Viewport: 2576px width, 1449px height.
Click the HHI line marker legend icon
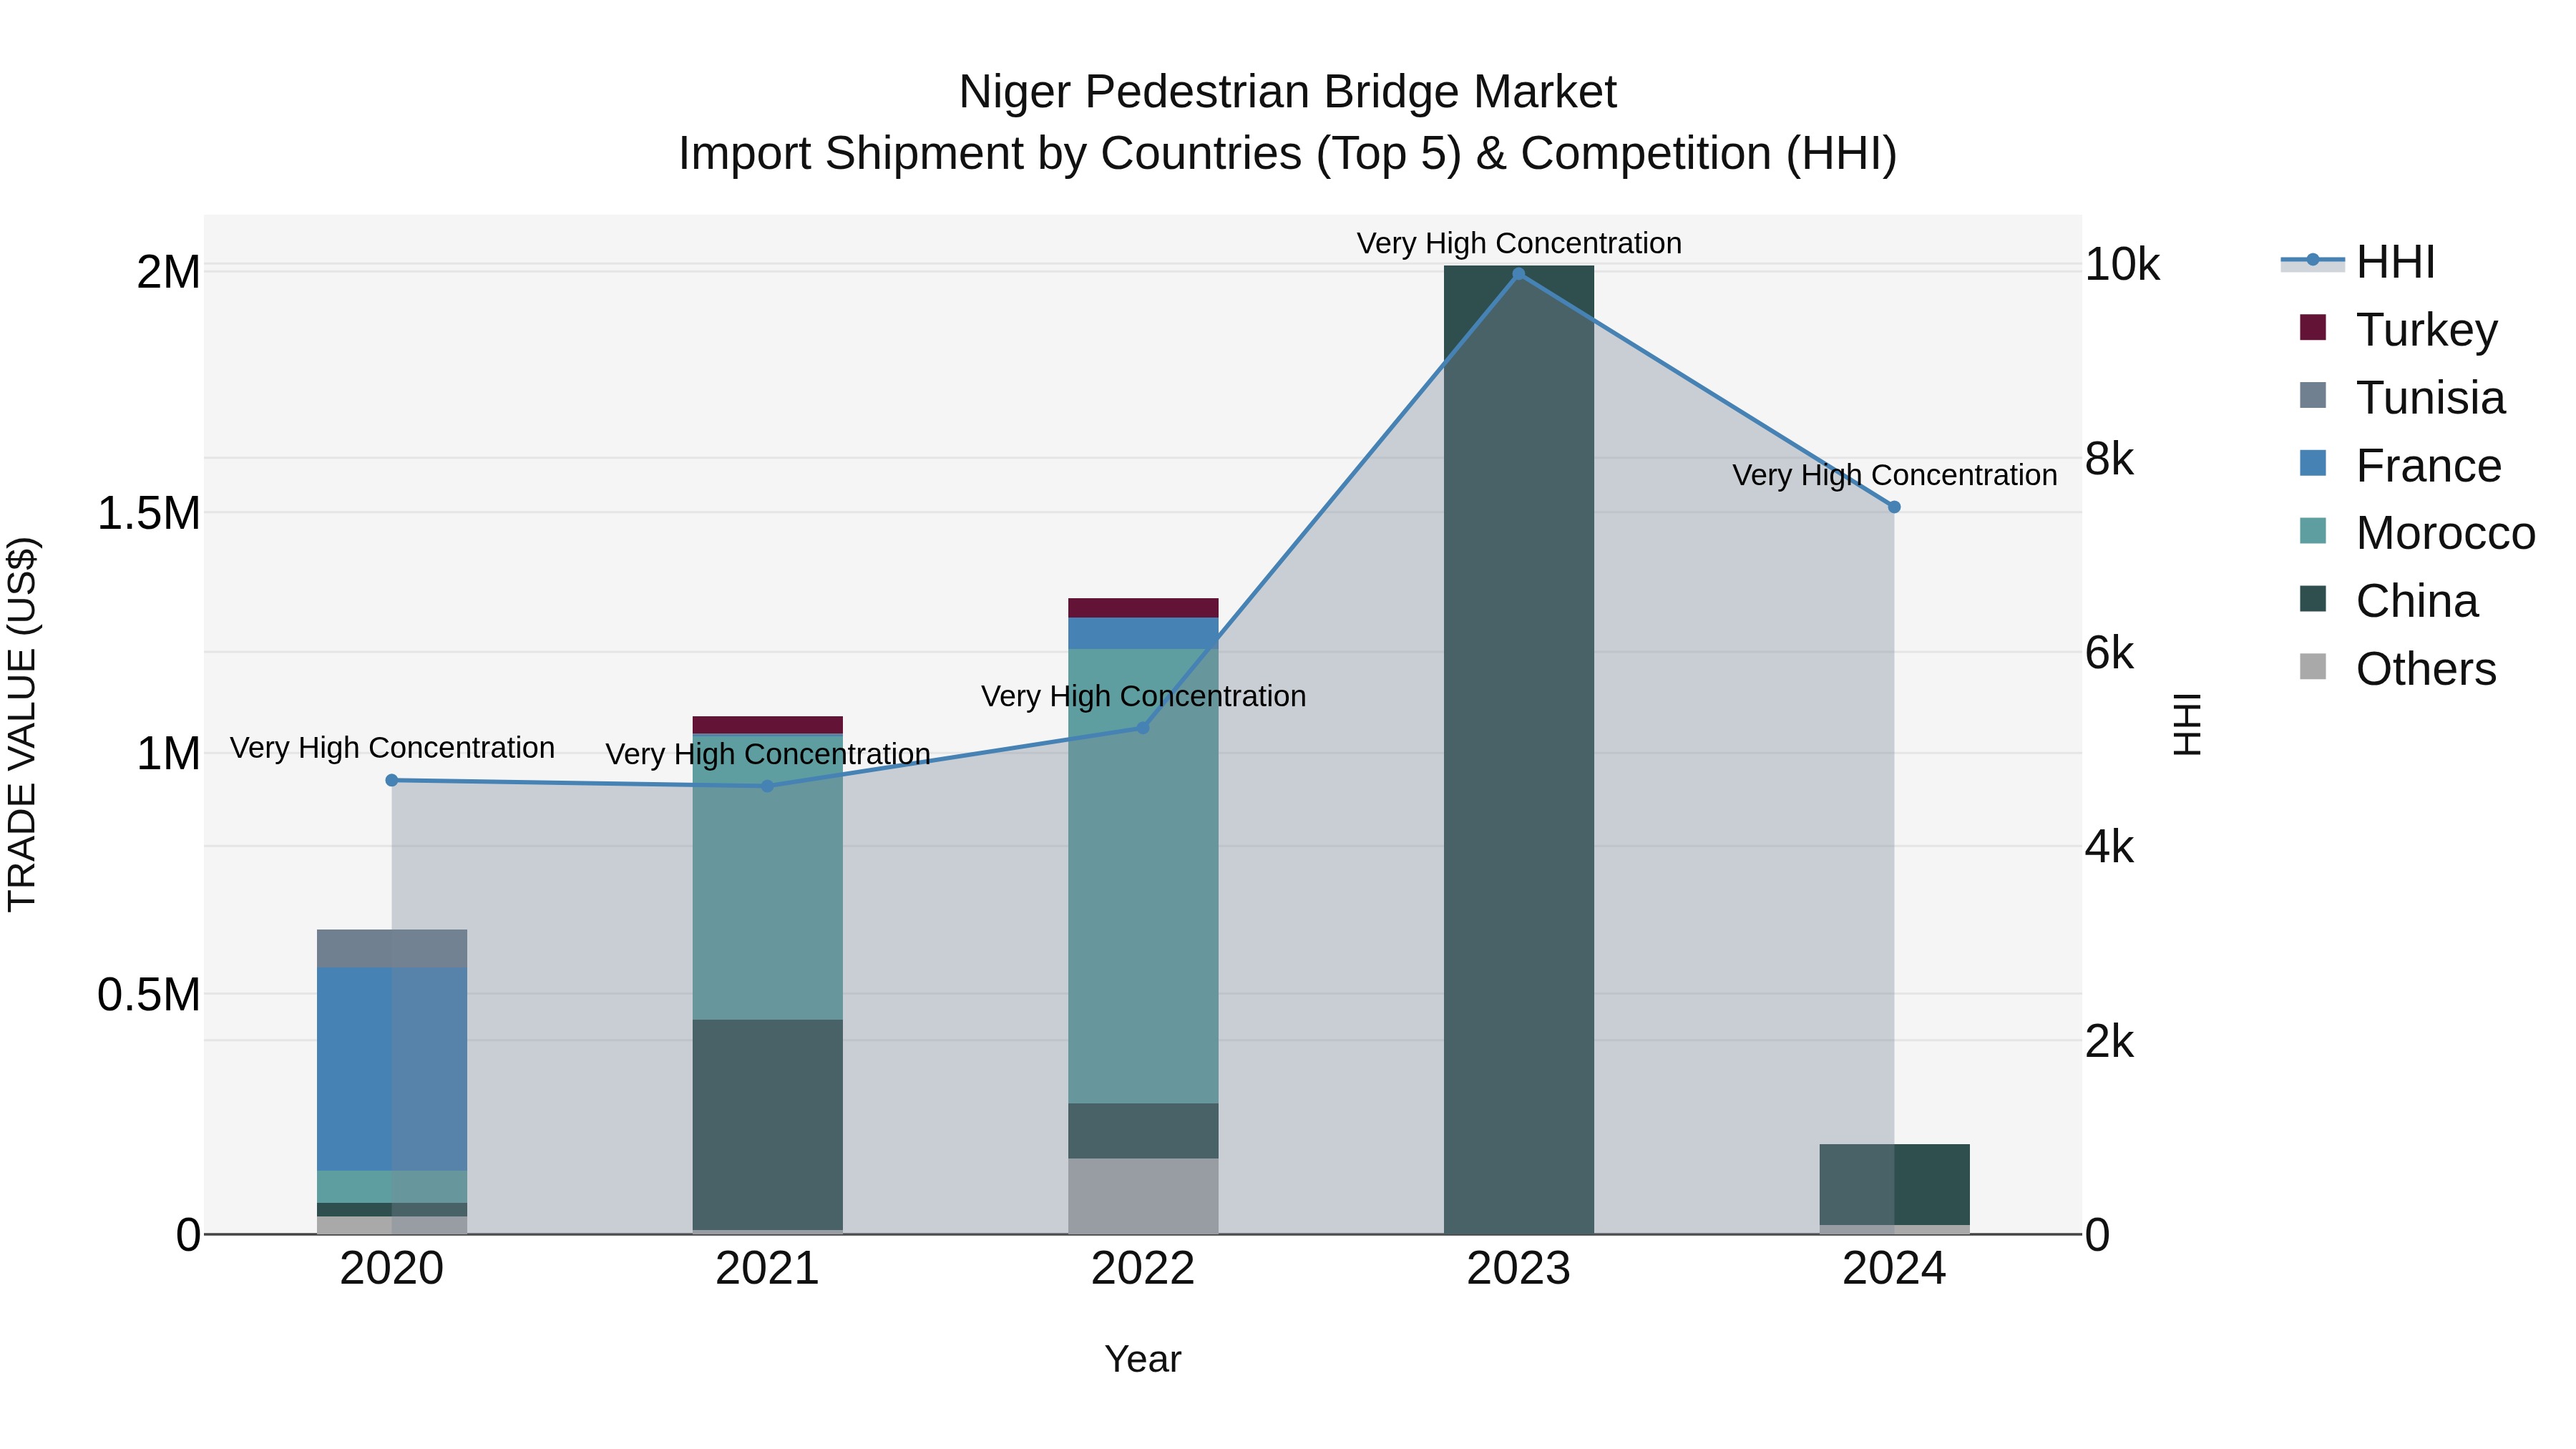click(x=2312, y=261)
